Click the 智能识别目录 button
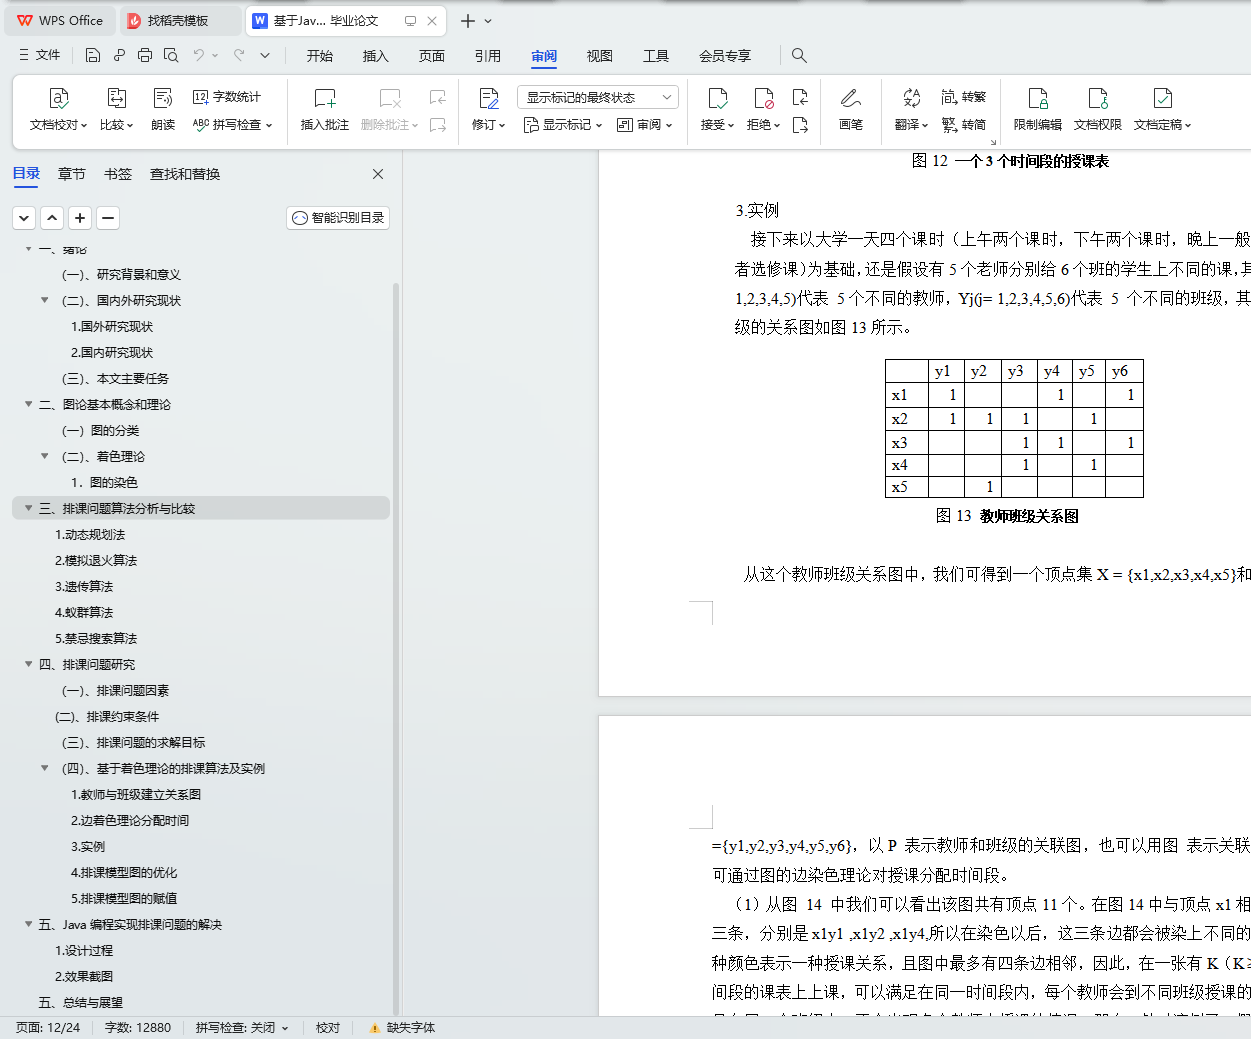This screenshot has height=1039, width=1251. coord(338,218)
